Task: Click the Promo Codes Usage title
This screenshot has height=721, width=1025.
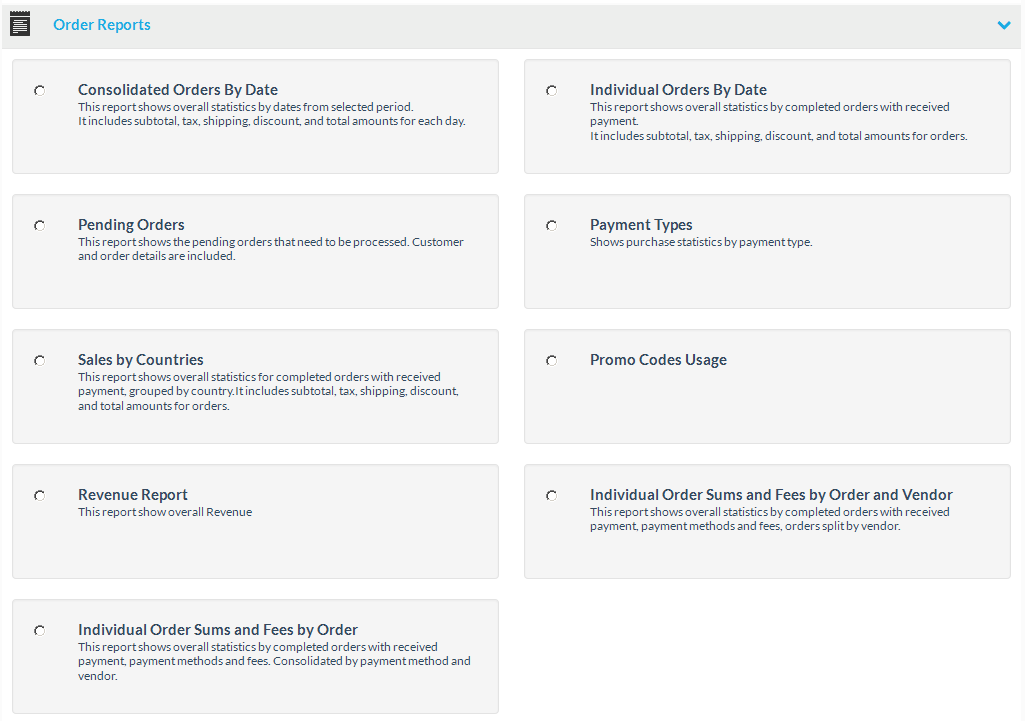Action: (x=658, y=360)
